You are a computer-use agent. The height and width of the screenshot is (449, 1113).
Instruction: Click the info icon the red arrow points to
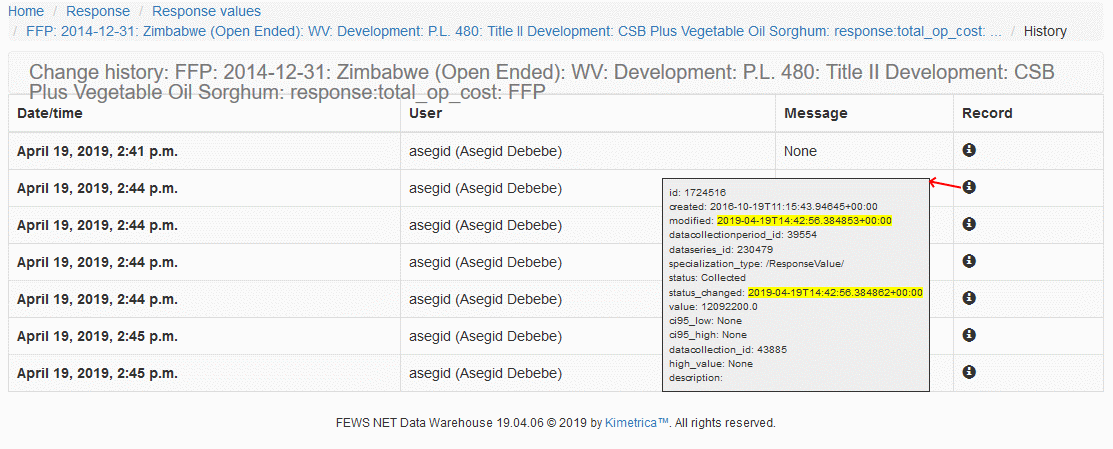[968, 187]
